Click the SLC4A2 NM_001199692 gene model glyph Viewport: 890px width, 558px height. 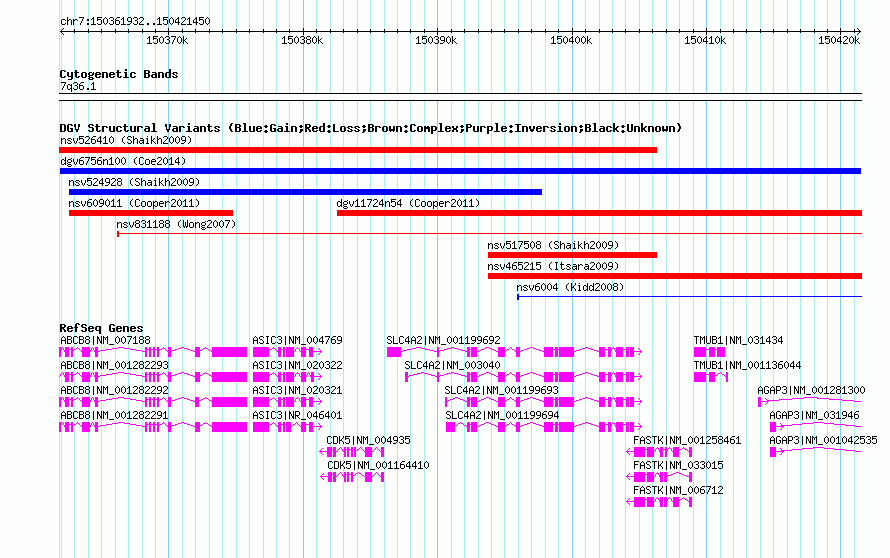click(514, 353)
